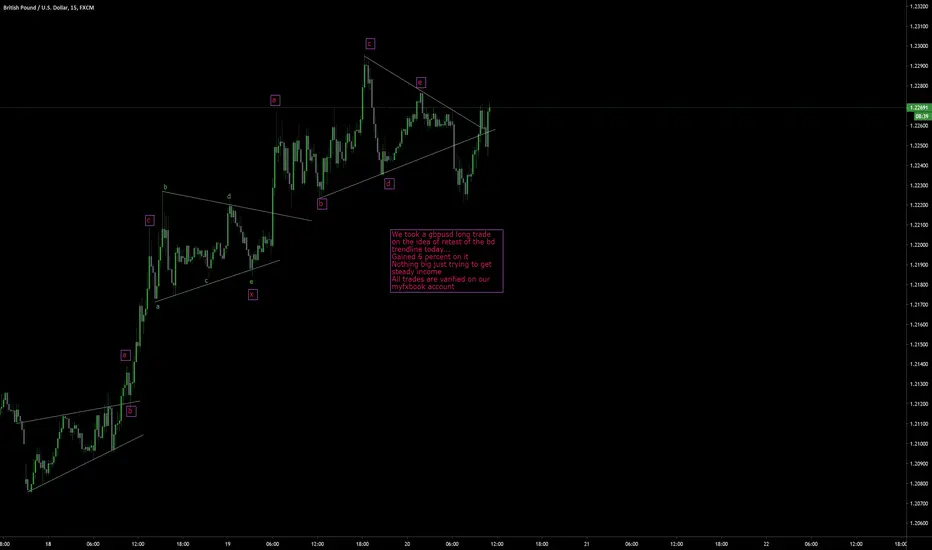Click price axis label 1.22000
The image size is (932, 550).
919,245
